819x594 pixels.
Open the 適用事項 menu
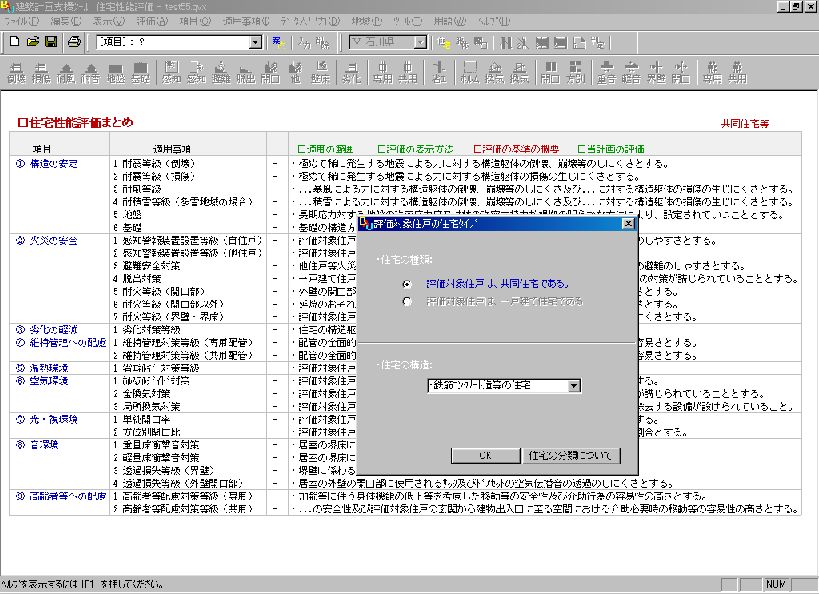(245, 21)
